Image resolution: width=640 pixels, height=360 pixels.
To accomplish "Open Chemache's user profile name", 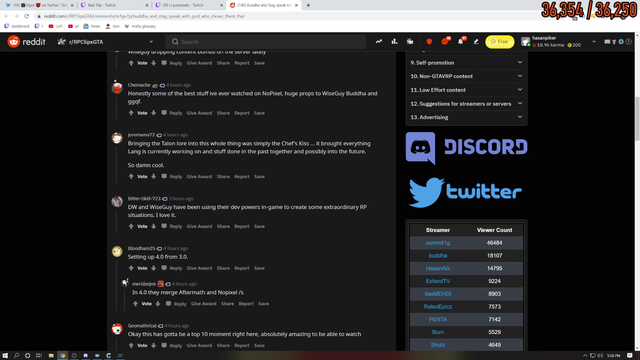I will click(x=139, y=85).
